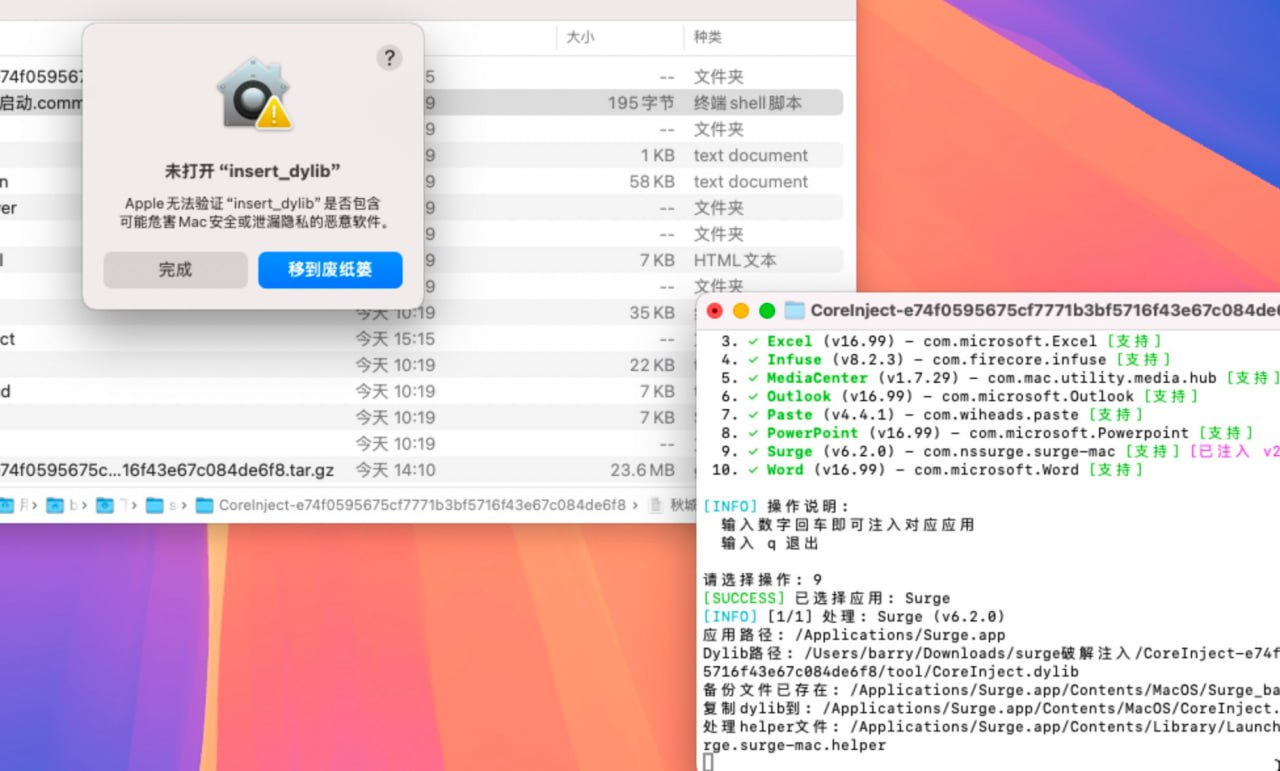This screenshot has height=771, width=1280.
Task: Sort files by the 种类 column header
Action: (708, 37)
